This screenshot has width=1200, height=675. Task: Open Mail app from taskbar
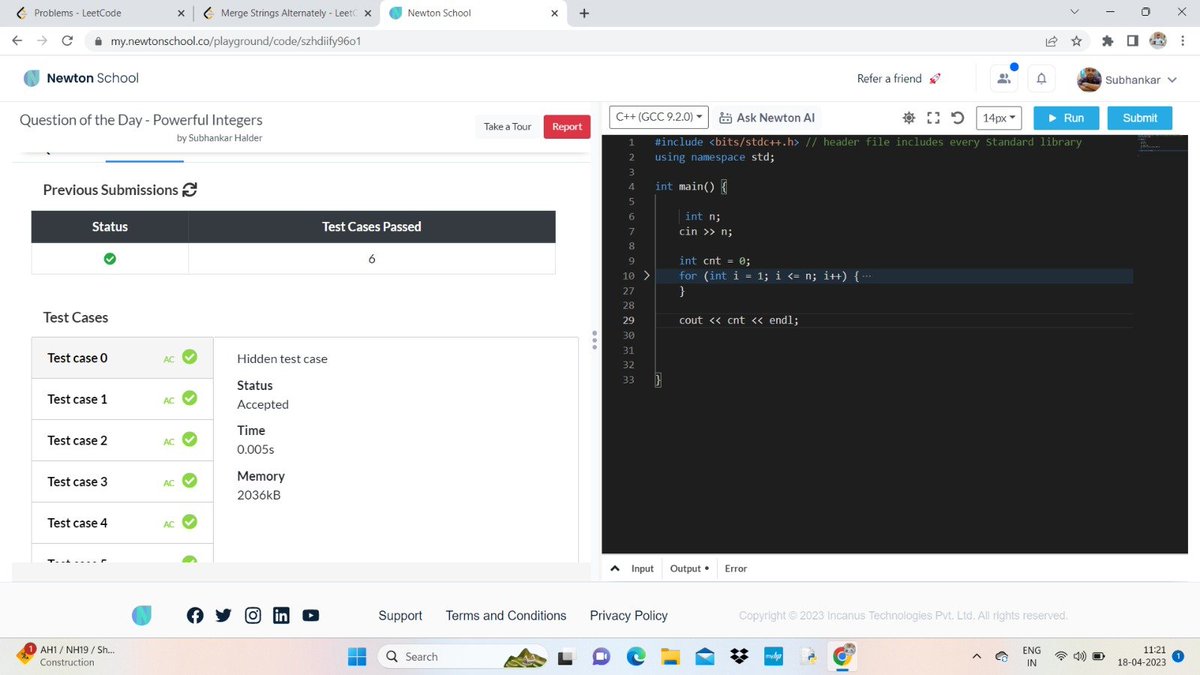704,657
